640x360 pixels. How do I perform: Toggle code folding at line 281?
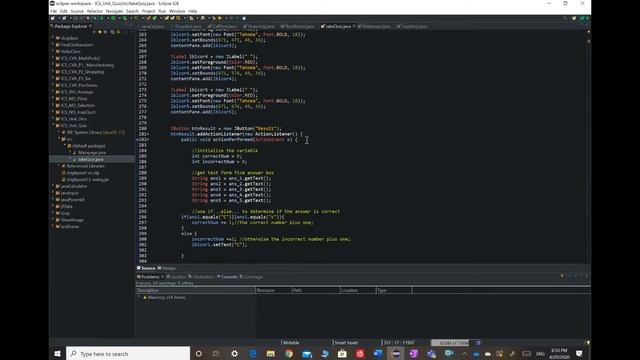click(x=148, y=134)
